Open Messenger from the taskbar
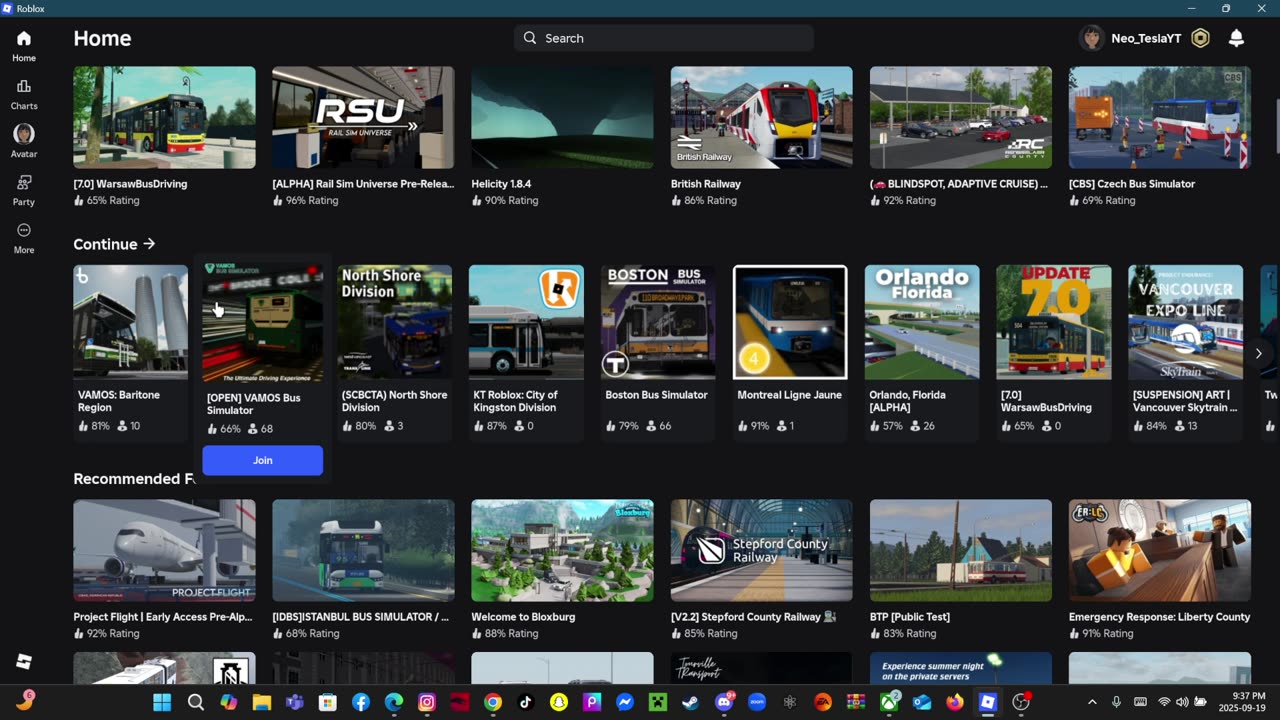 [x=625, y=702]
